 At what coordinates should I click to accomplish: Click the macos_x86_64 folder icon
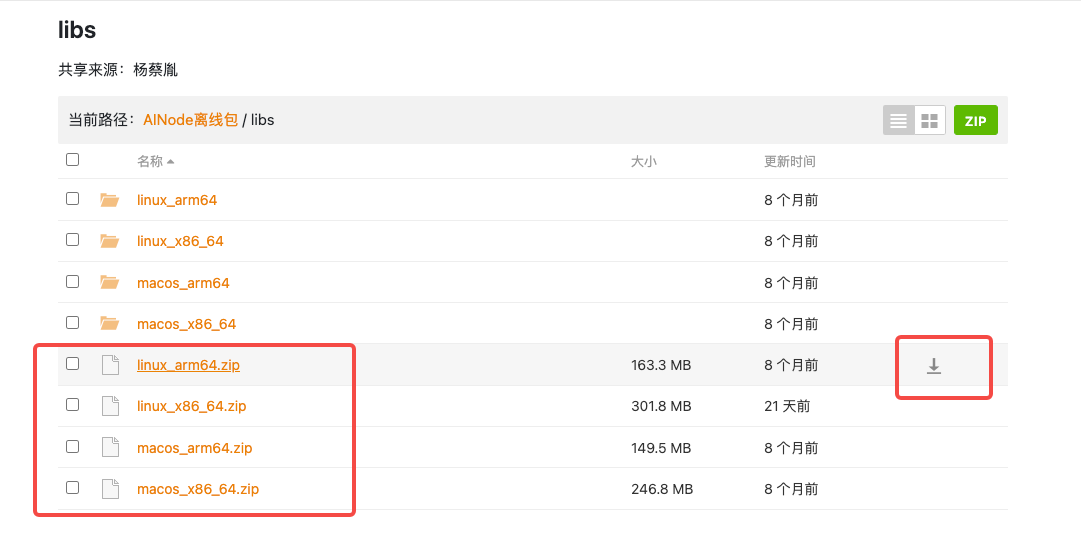110,324
